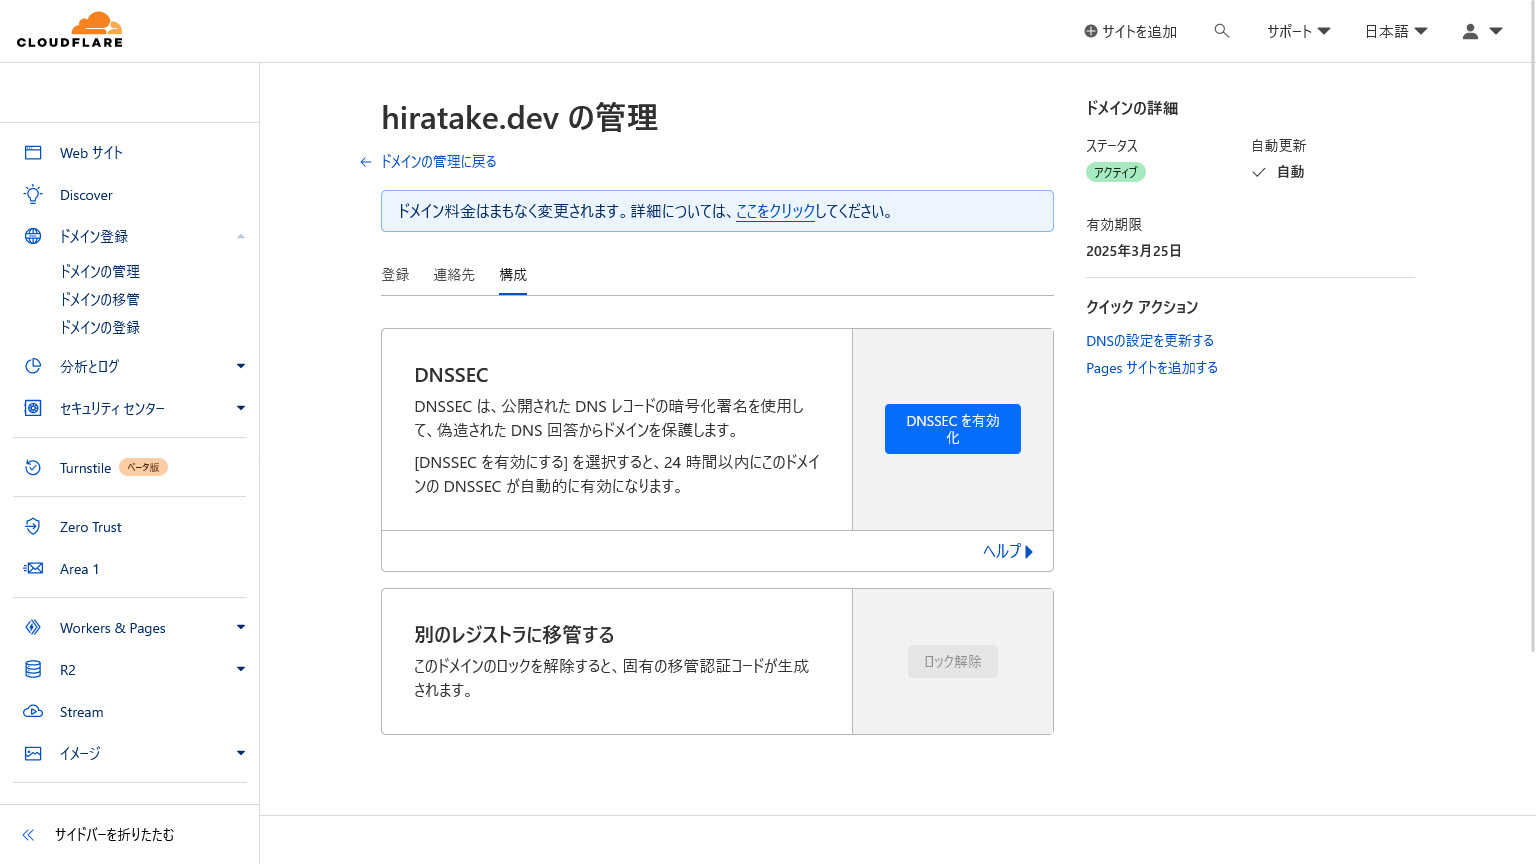This screenshot has width=1536, height=864.
Task: Switch to the 連絡先 tab
Action: (x=454, y=274)
